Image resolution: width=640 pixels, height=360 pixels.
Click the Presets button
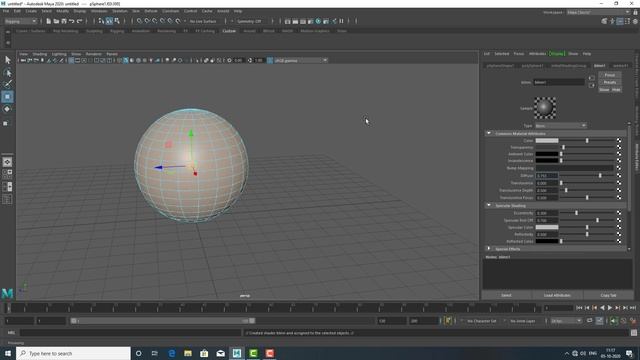coord(609,82)
